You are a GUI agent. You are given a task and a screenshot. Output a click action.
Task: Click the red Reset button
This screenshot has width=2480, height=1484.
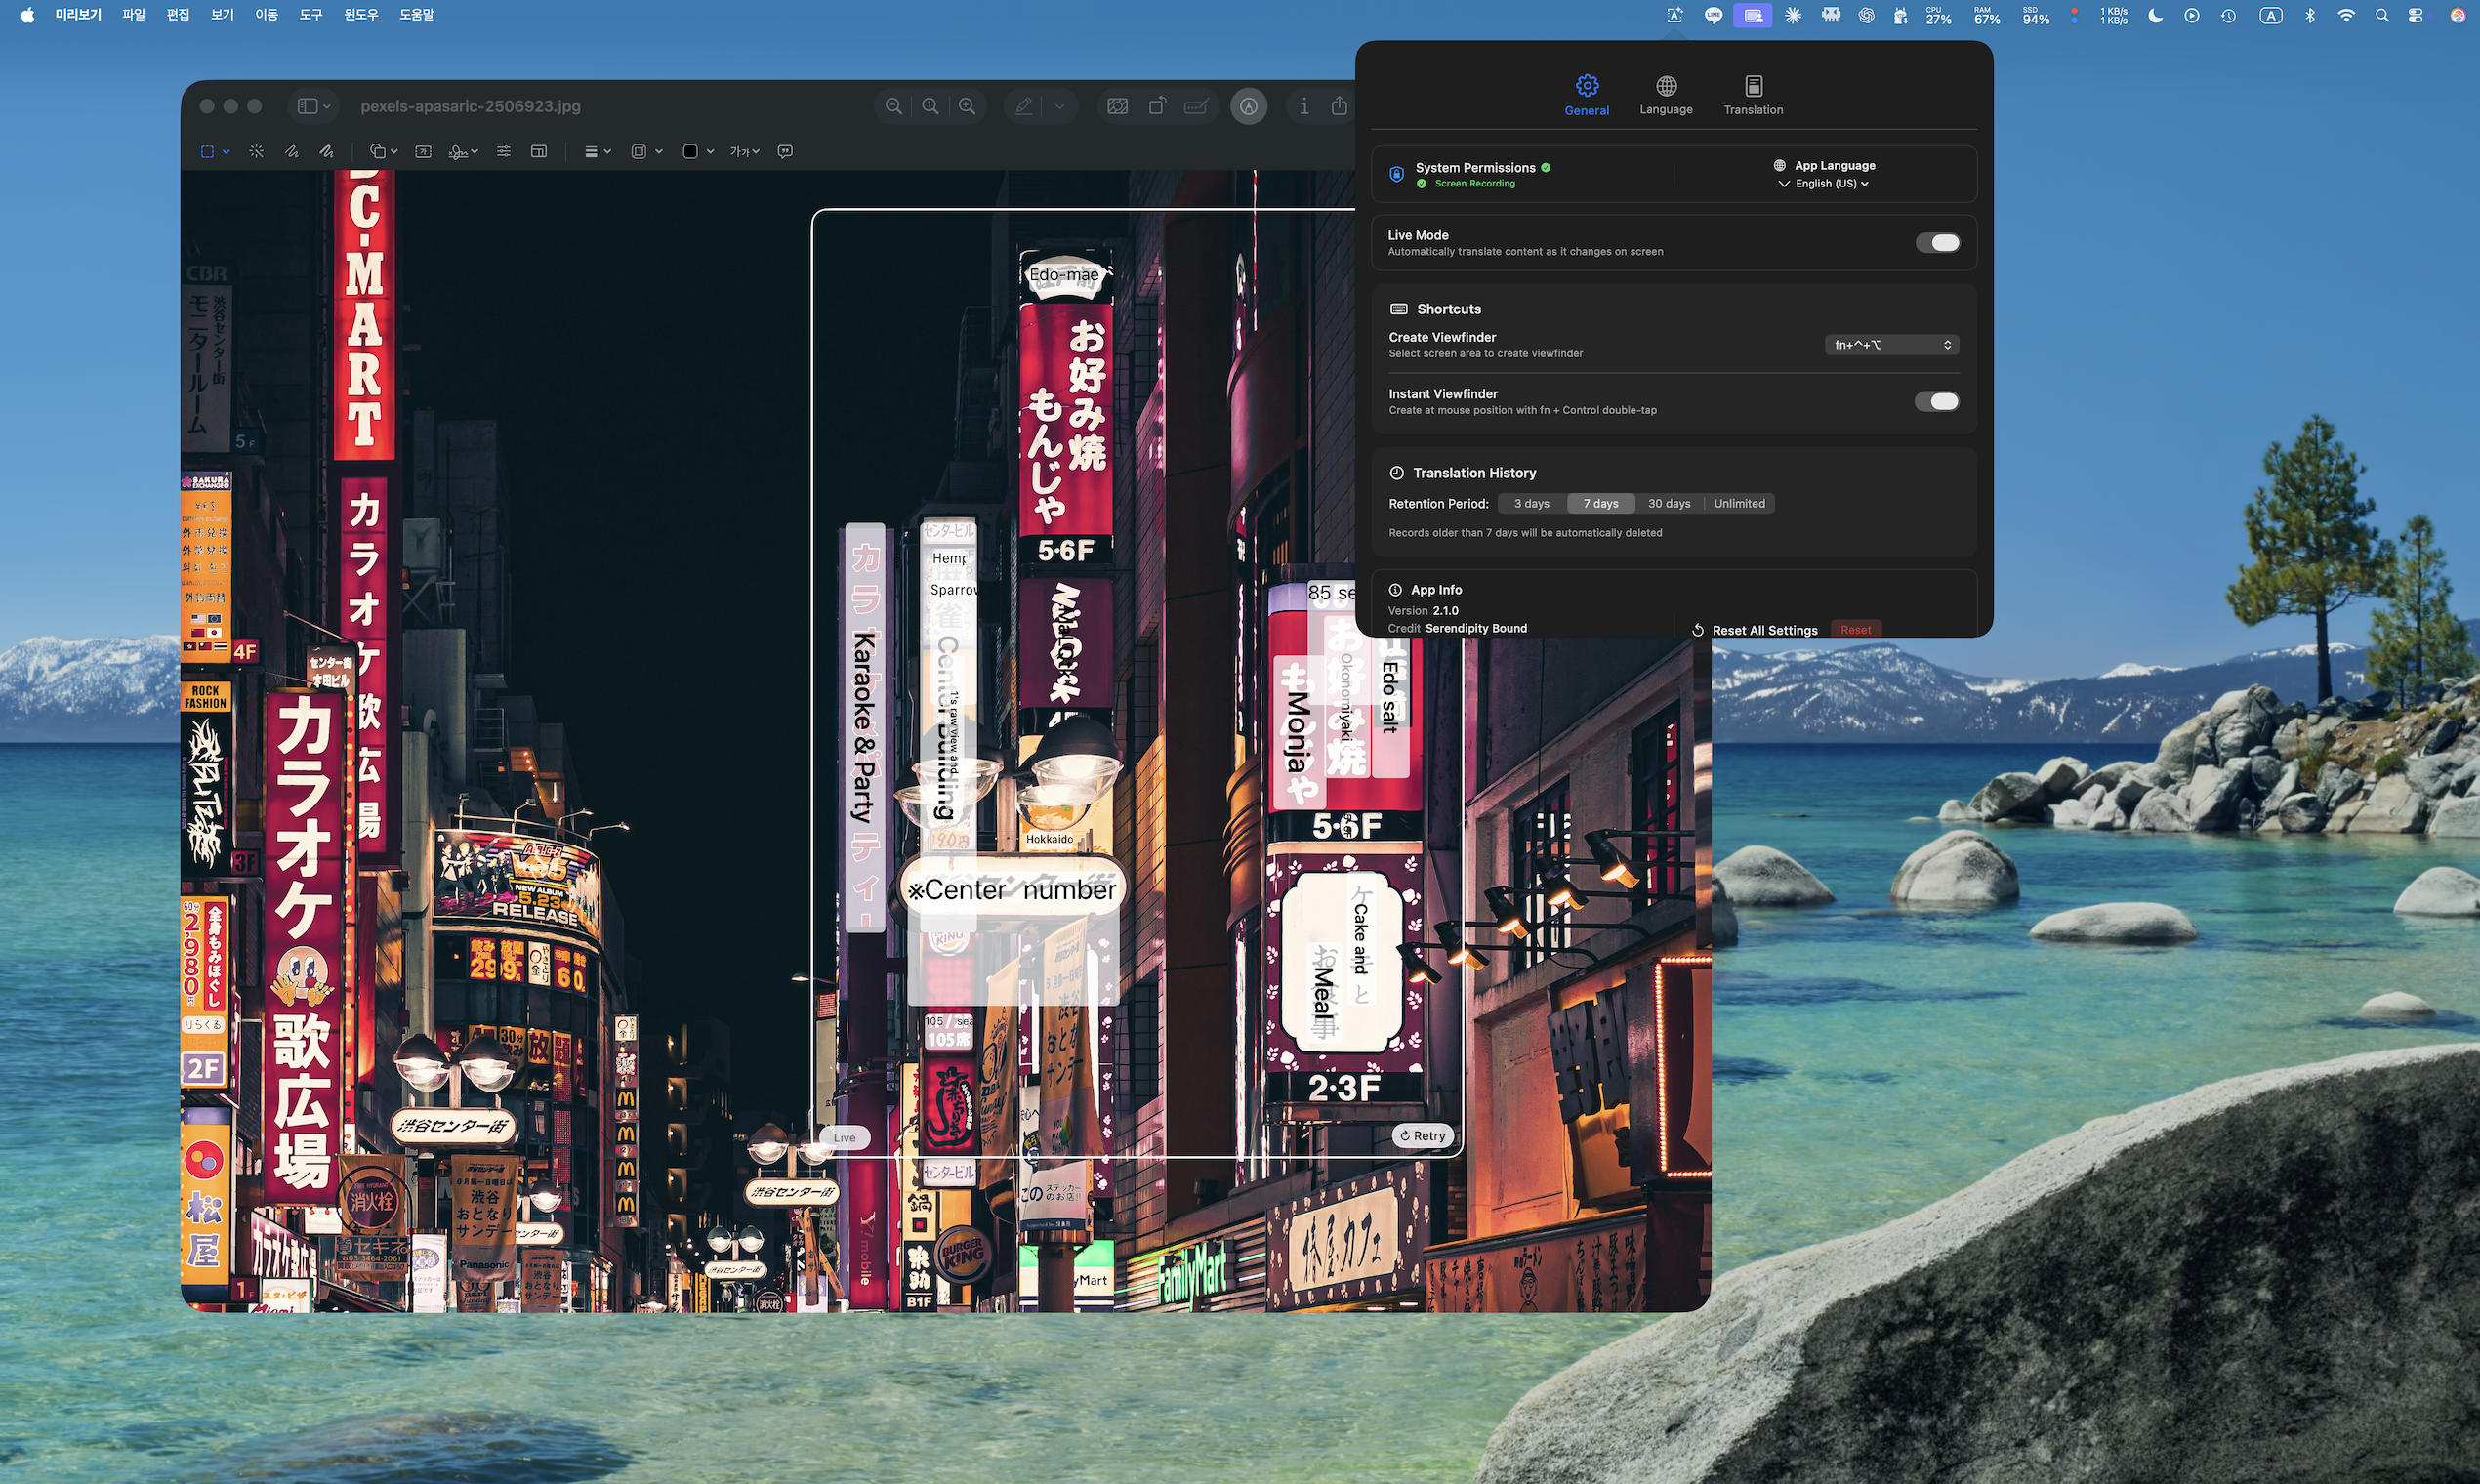pyautogui.click(x=1856, y=629)
